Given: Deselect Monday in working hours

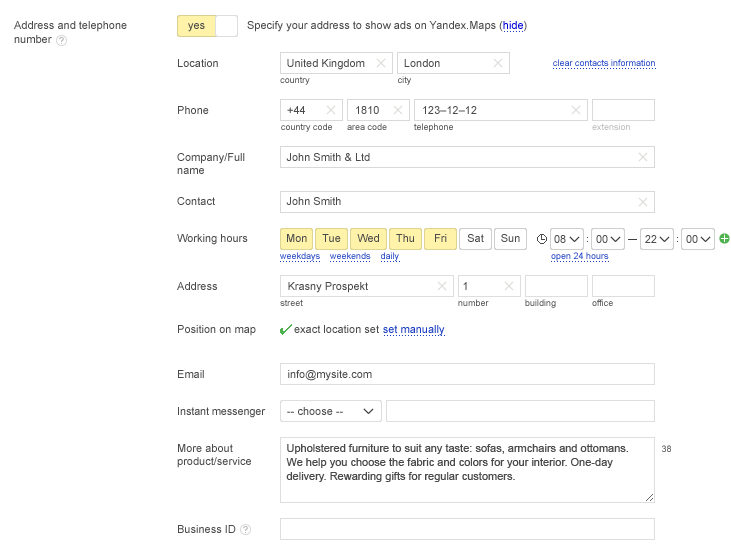Looking at the screenshot, I should click(x=297, y=238).
